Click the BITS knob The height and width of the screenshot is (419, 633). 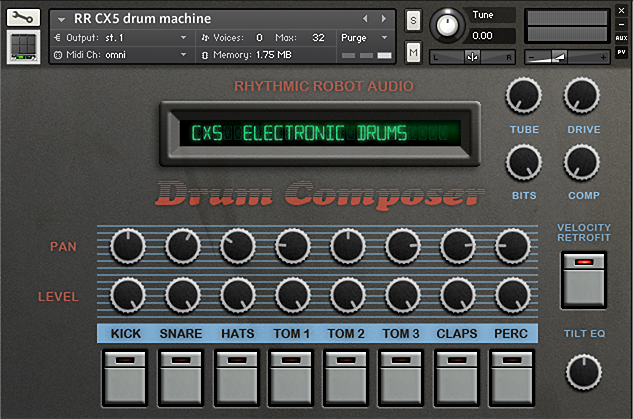[524, 162]
